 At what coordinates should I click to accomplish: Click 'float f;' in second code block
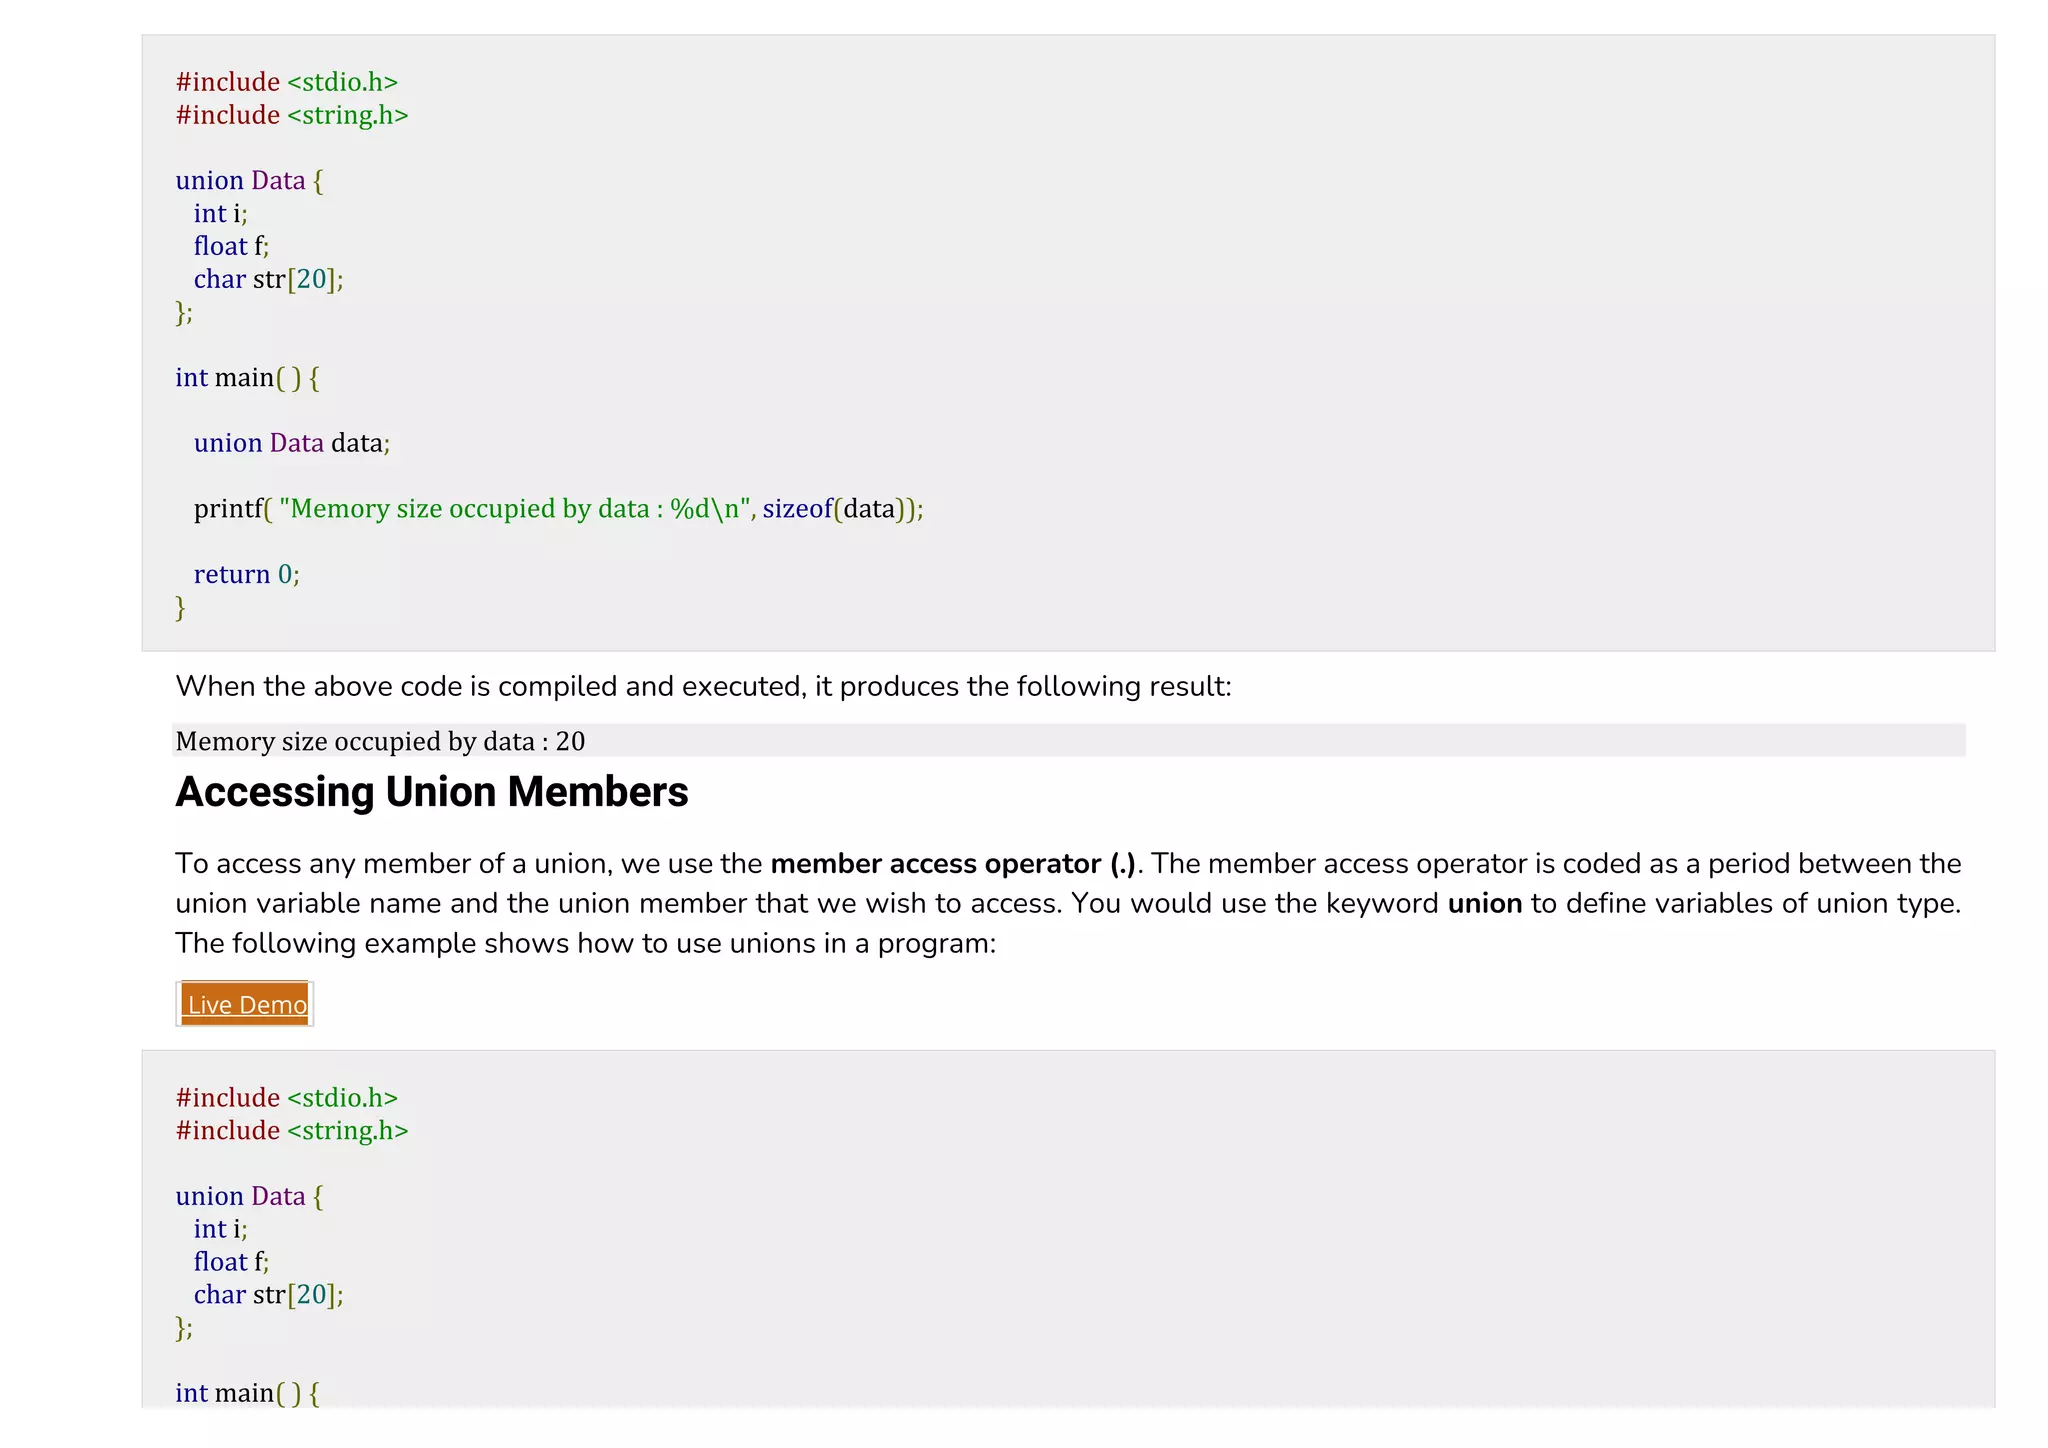point(232,1262)
